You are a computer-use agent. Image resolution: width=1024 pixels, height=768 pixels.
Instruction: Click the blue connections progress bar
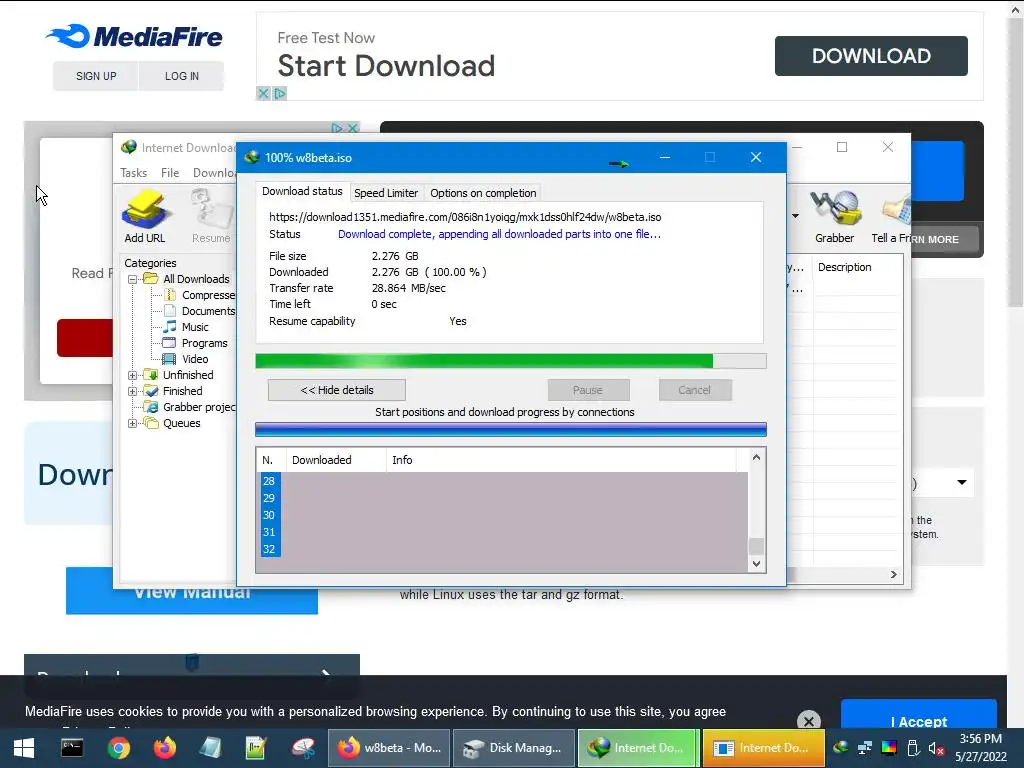(x=511, y=429)
